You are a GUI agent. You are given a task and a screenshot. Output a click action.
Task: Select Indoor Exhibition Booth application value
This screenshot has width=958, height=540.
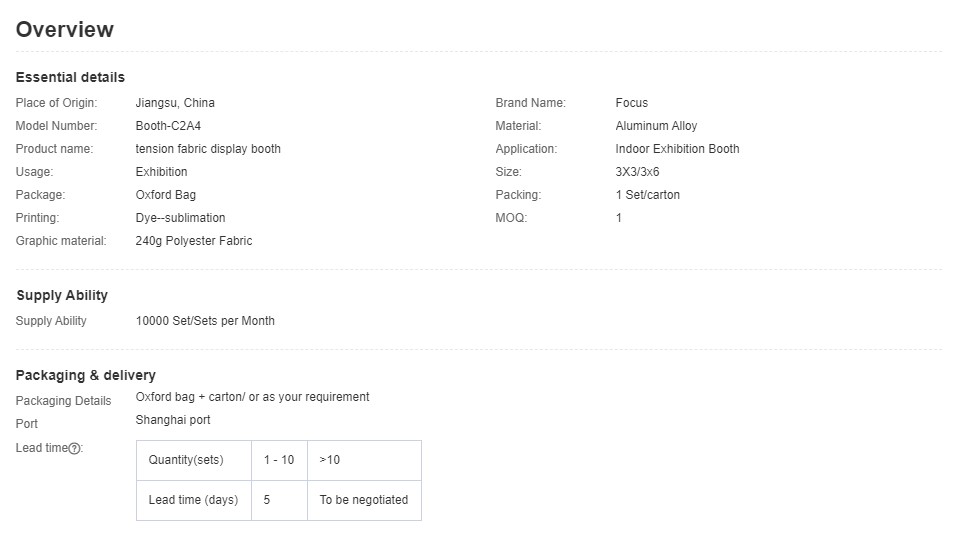[x=678, y=148]
